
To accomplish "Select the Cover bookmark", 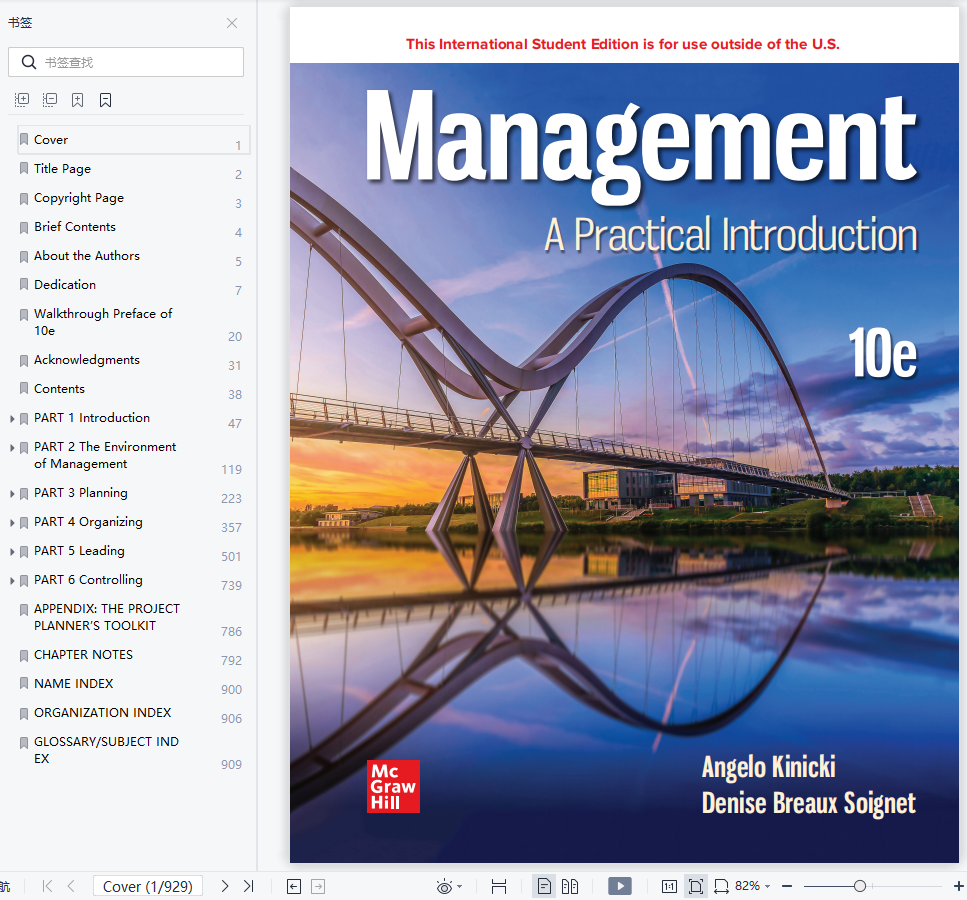I will pyautogui.click(x=133, y=140).
